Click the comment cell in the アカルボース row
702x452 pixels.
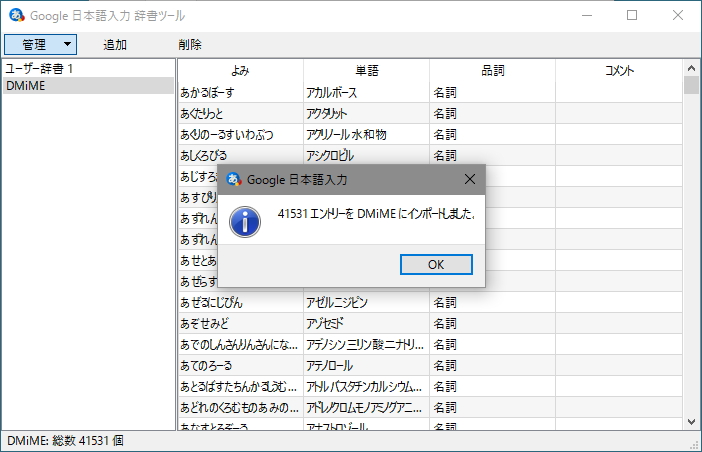(619, 93)
